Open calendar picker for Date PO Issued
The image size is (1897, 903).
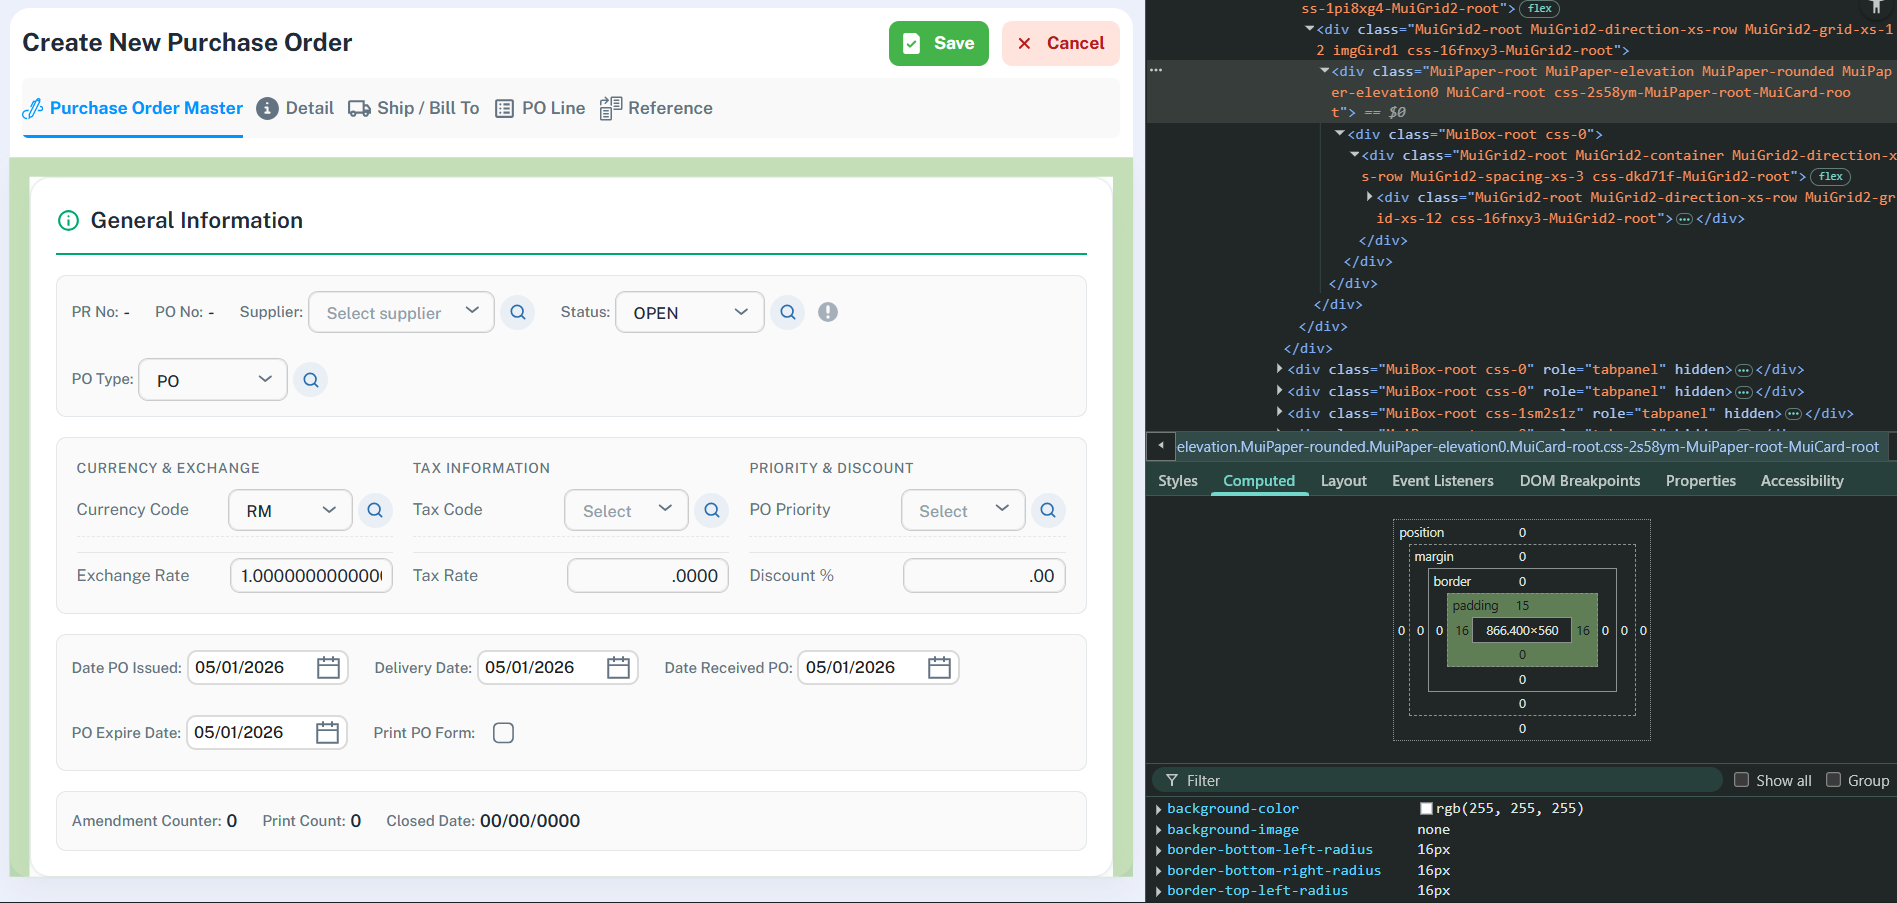[x=328, y=668]
